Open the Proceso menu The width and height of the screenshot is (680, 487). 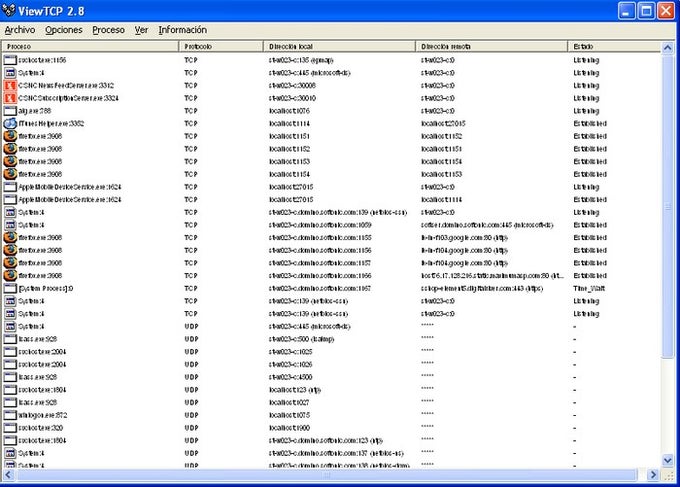coord(108,30)
